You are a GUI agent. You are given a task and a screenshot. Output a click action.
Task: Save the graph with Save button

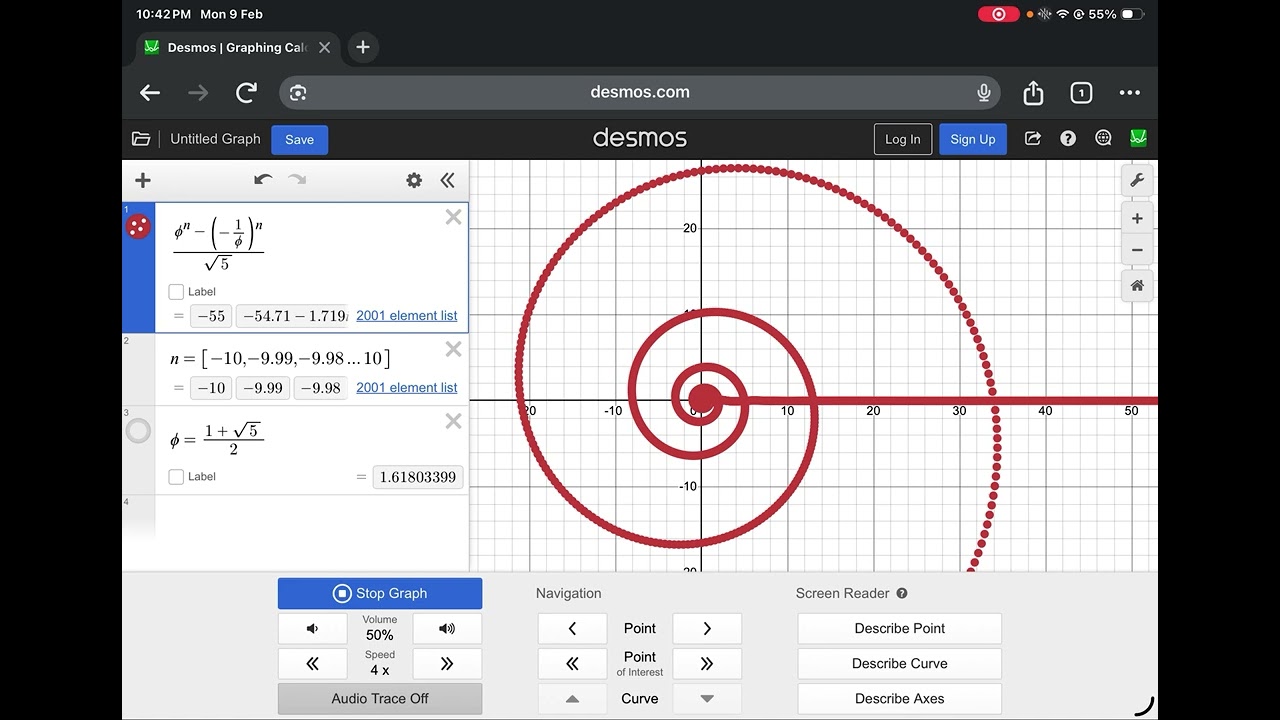pos(299,140)
